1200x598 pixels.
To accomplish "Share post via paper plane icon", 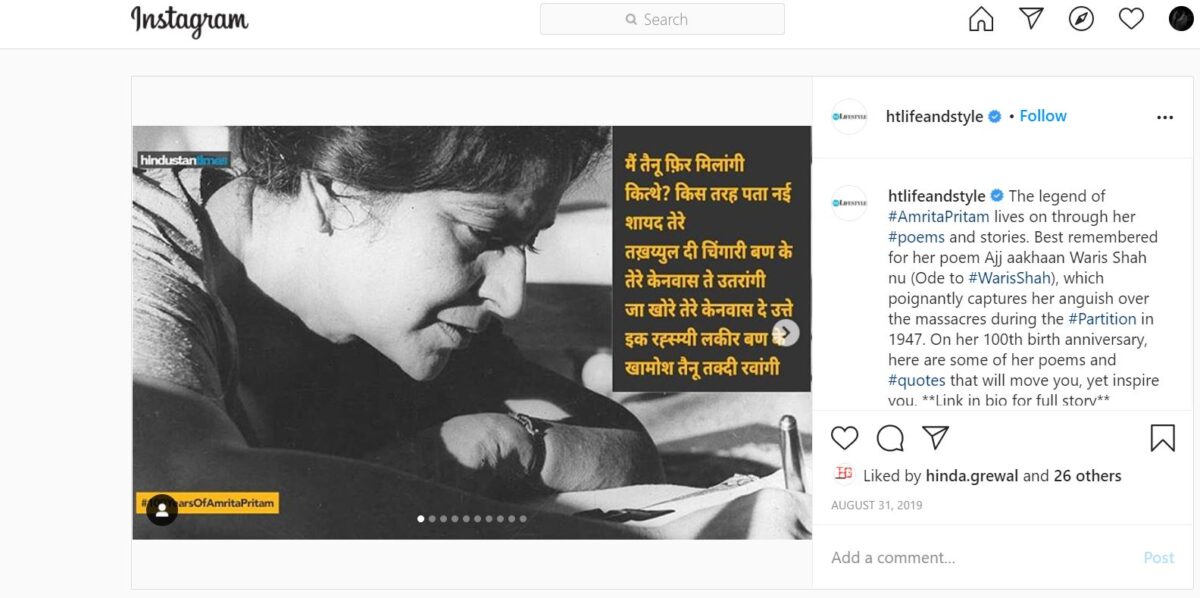I will pyautogui.click(x=935, y=438).
